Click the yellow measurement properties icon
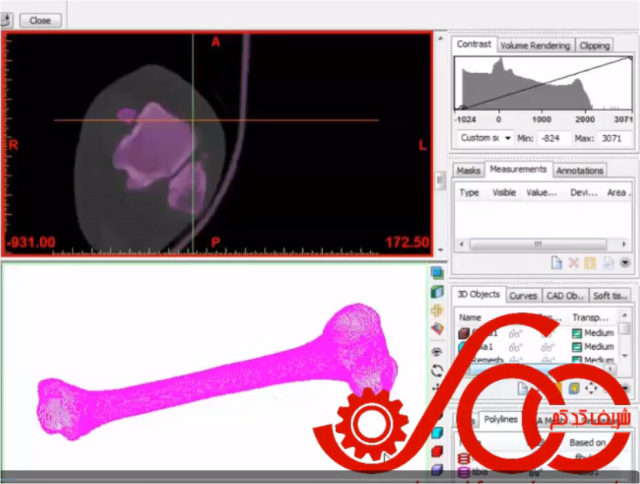The width and height of the screenshot is (640, 484). pos(590,262)
